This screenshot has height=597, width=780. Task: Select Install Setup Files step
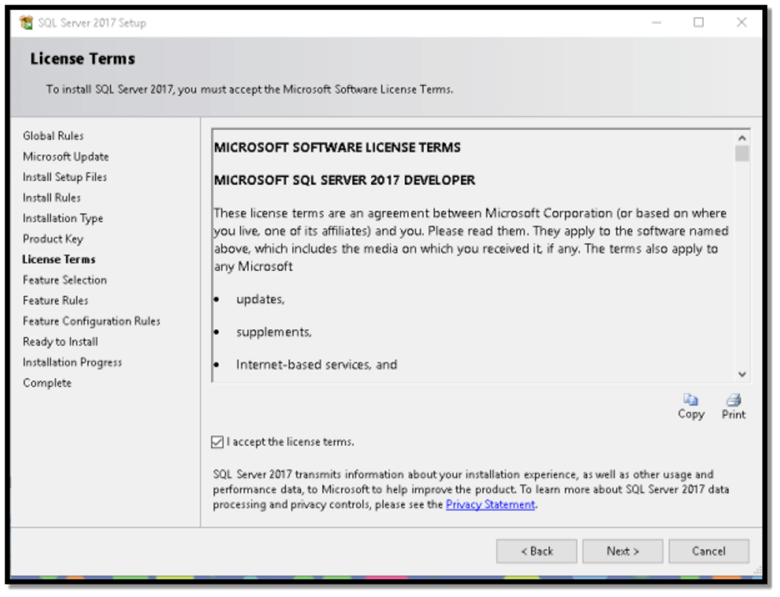coord(65,177)
